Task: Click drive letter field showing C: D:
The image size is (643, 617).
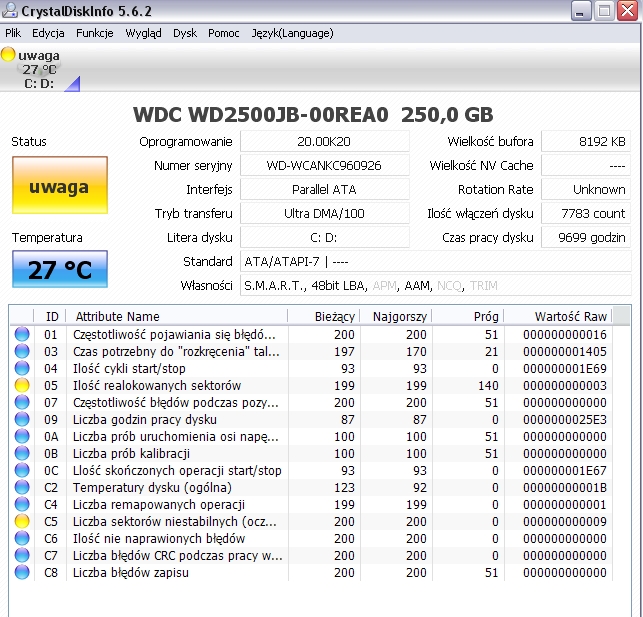Action: tap(324, 238)
